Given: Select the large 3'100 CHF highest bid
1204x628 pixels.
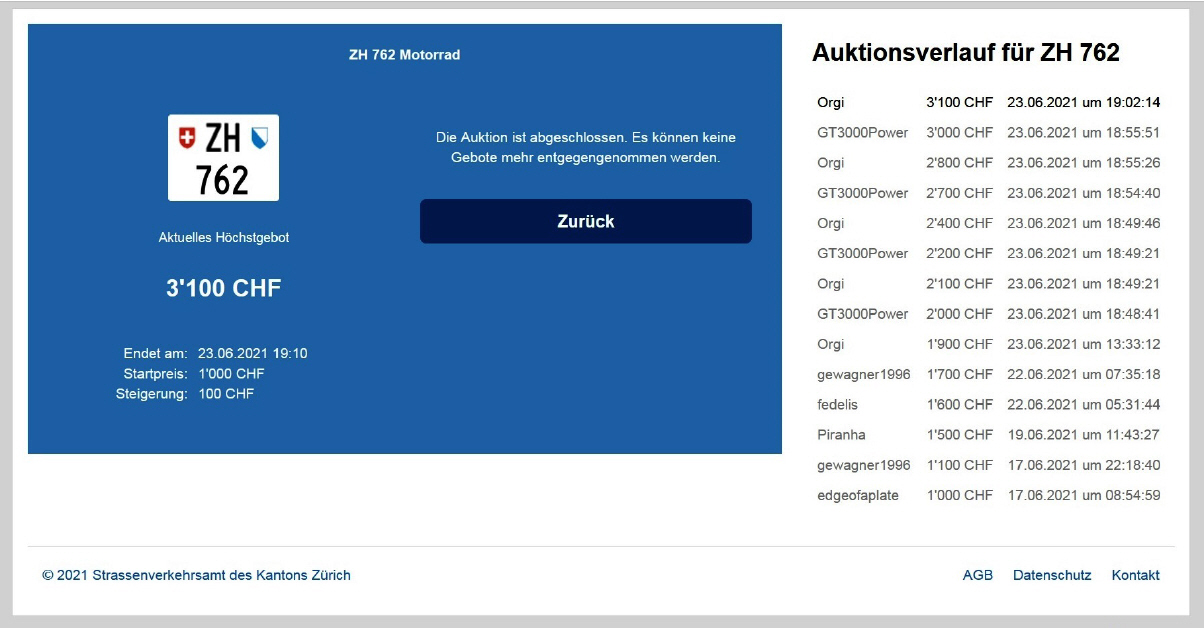Looking at the screenshot, I should tap(223, 289).
